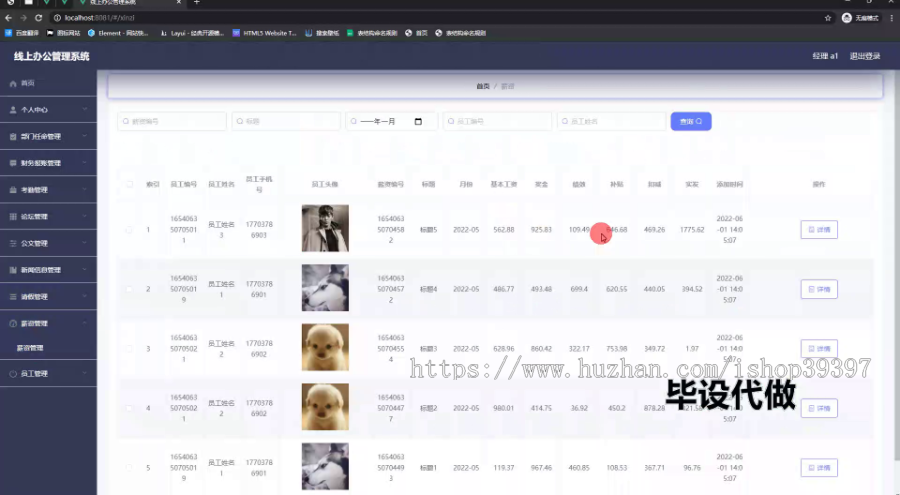This screenshot has width=900, height=495.
Task: Click 退出登录 in the header
Action: 865,56
